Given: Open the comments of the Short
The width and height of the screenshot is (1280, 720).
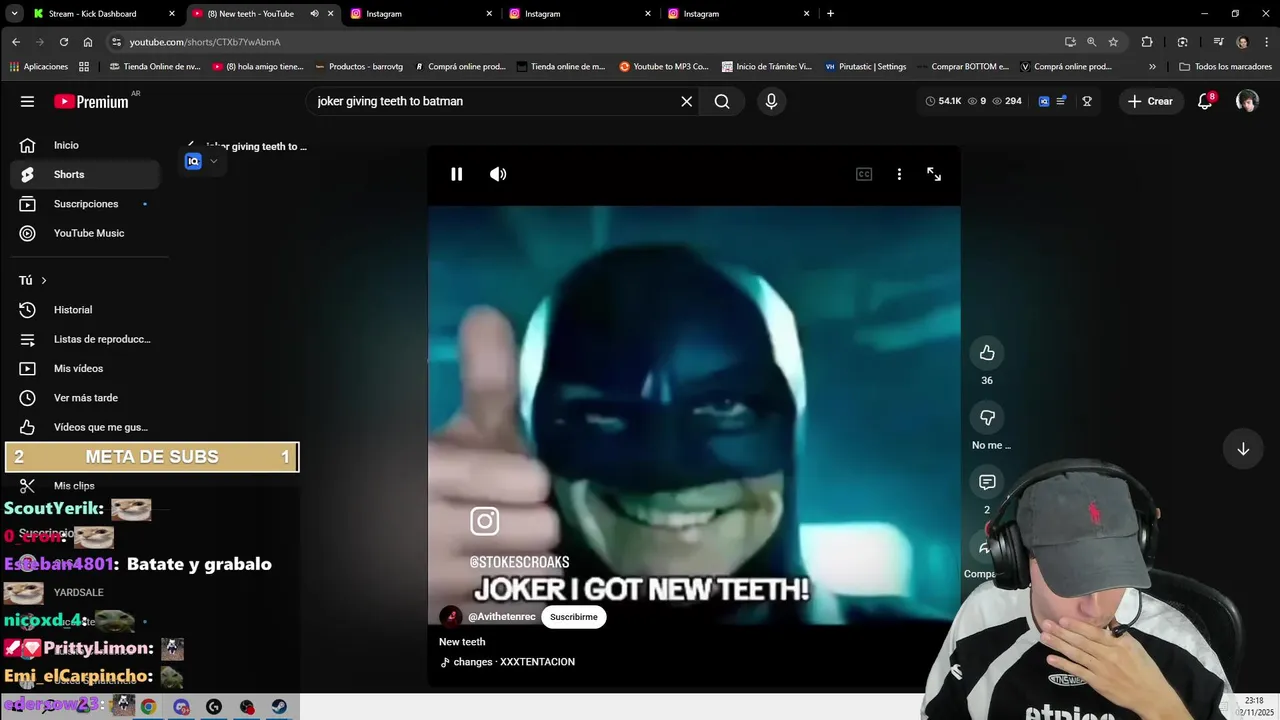Looking at the screenshot, I should tap(987, 482).
